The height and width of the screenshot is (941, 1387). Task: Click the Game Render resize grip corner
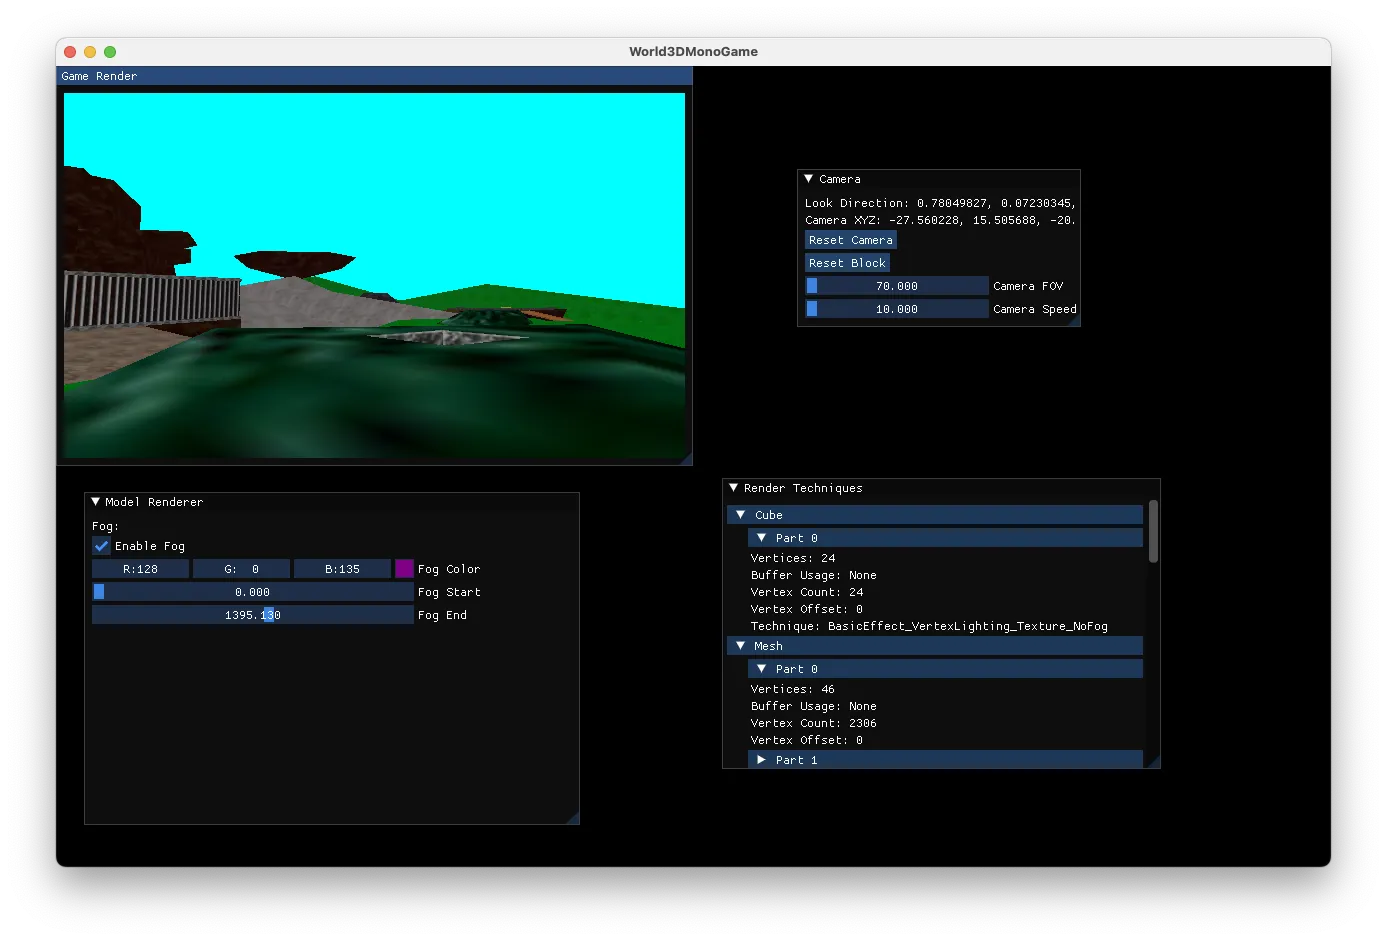point(686,459)
